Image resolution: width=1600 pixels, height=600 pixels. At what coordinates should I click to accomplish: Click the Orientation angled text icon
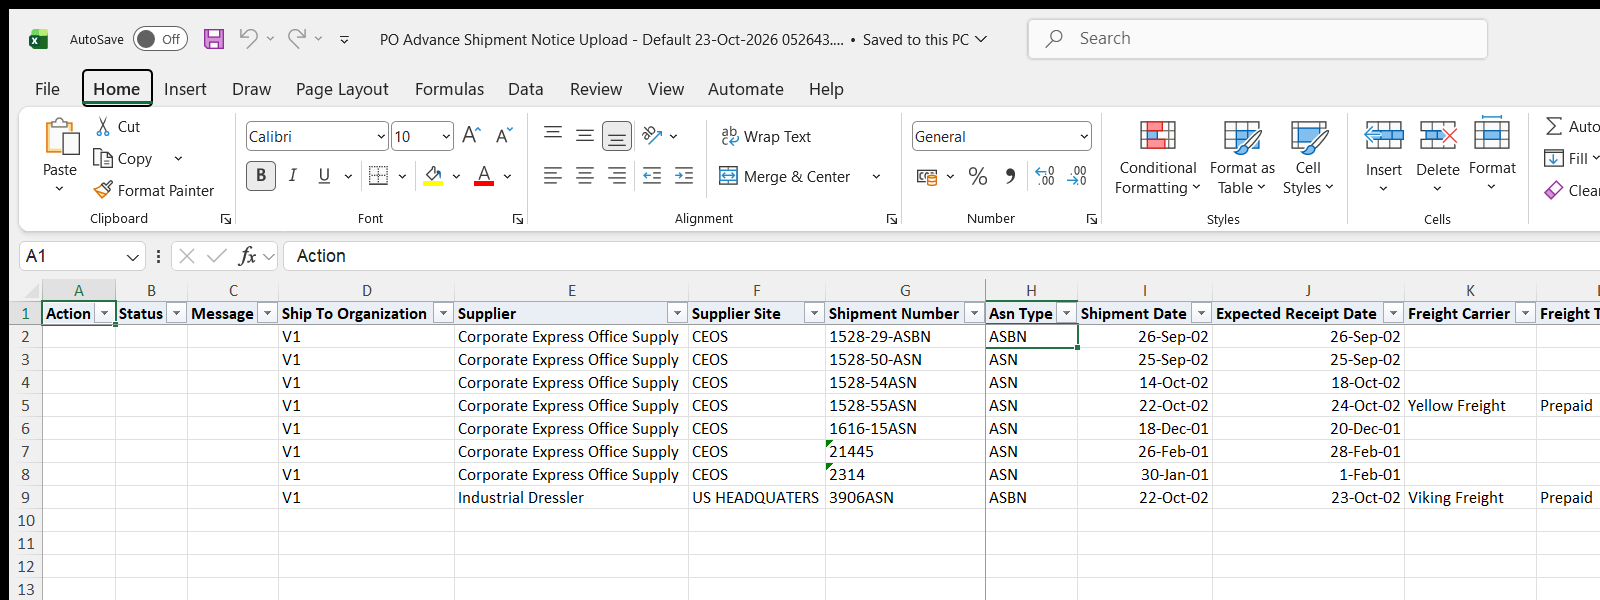(652, 135)
